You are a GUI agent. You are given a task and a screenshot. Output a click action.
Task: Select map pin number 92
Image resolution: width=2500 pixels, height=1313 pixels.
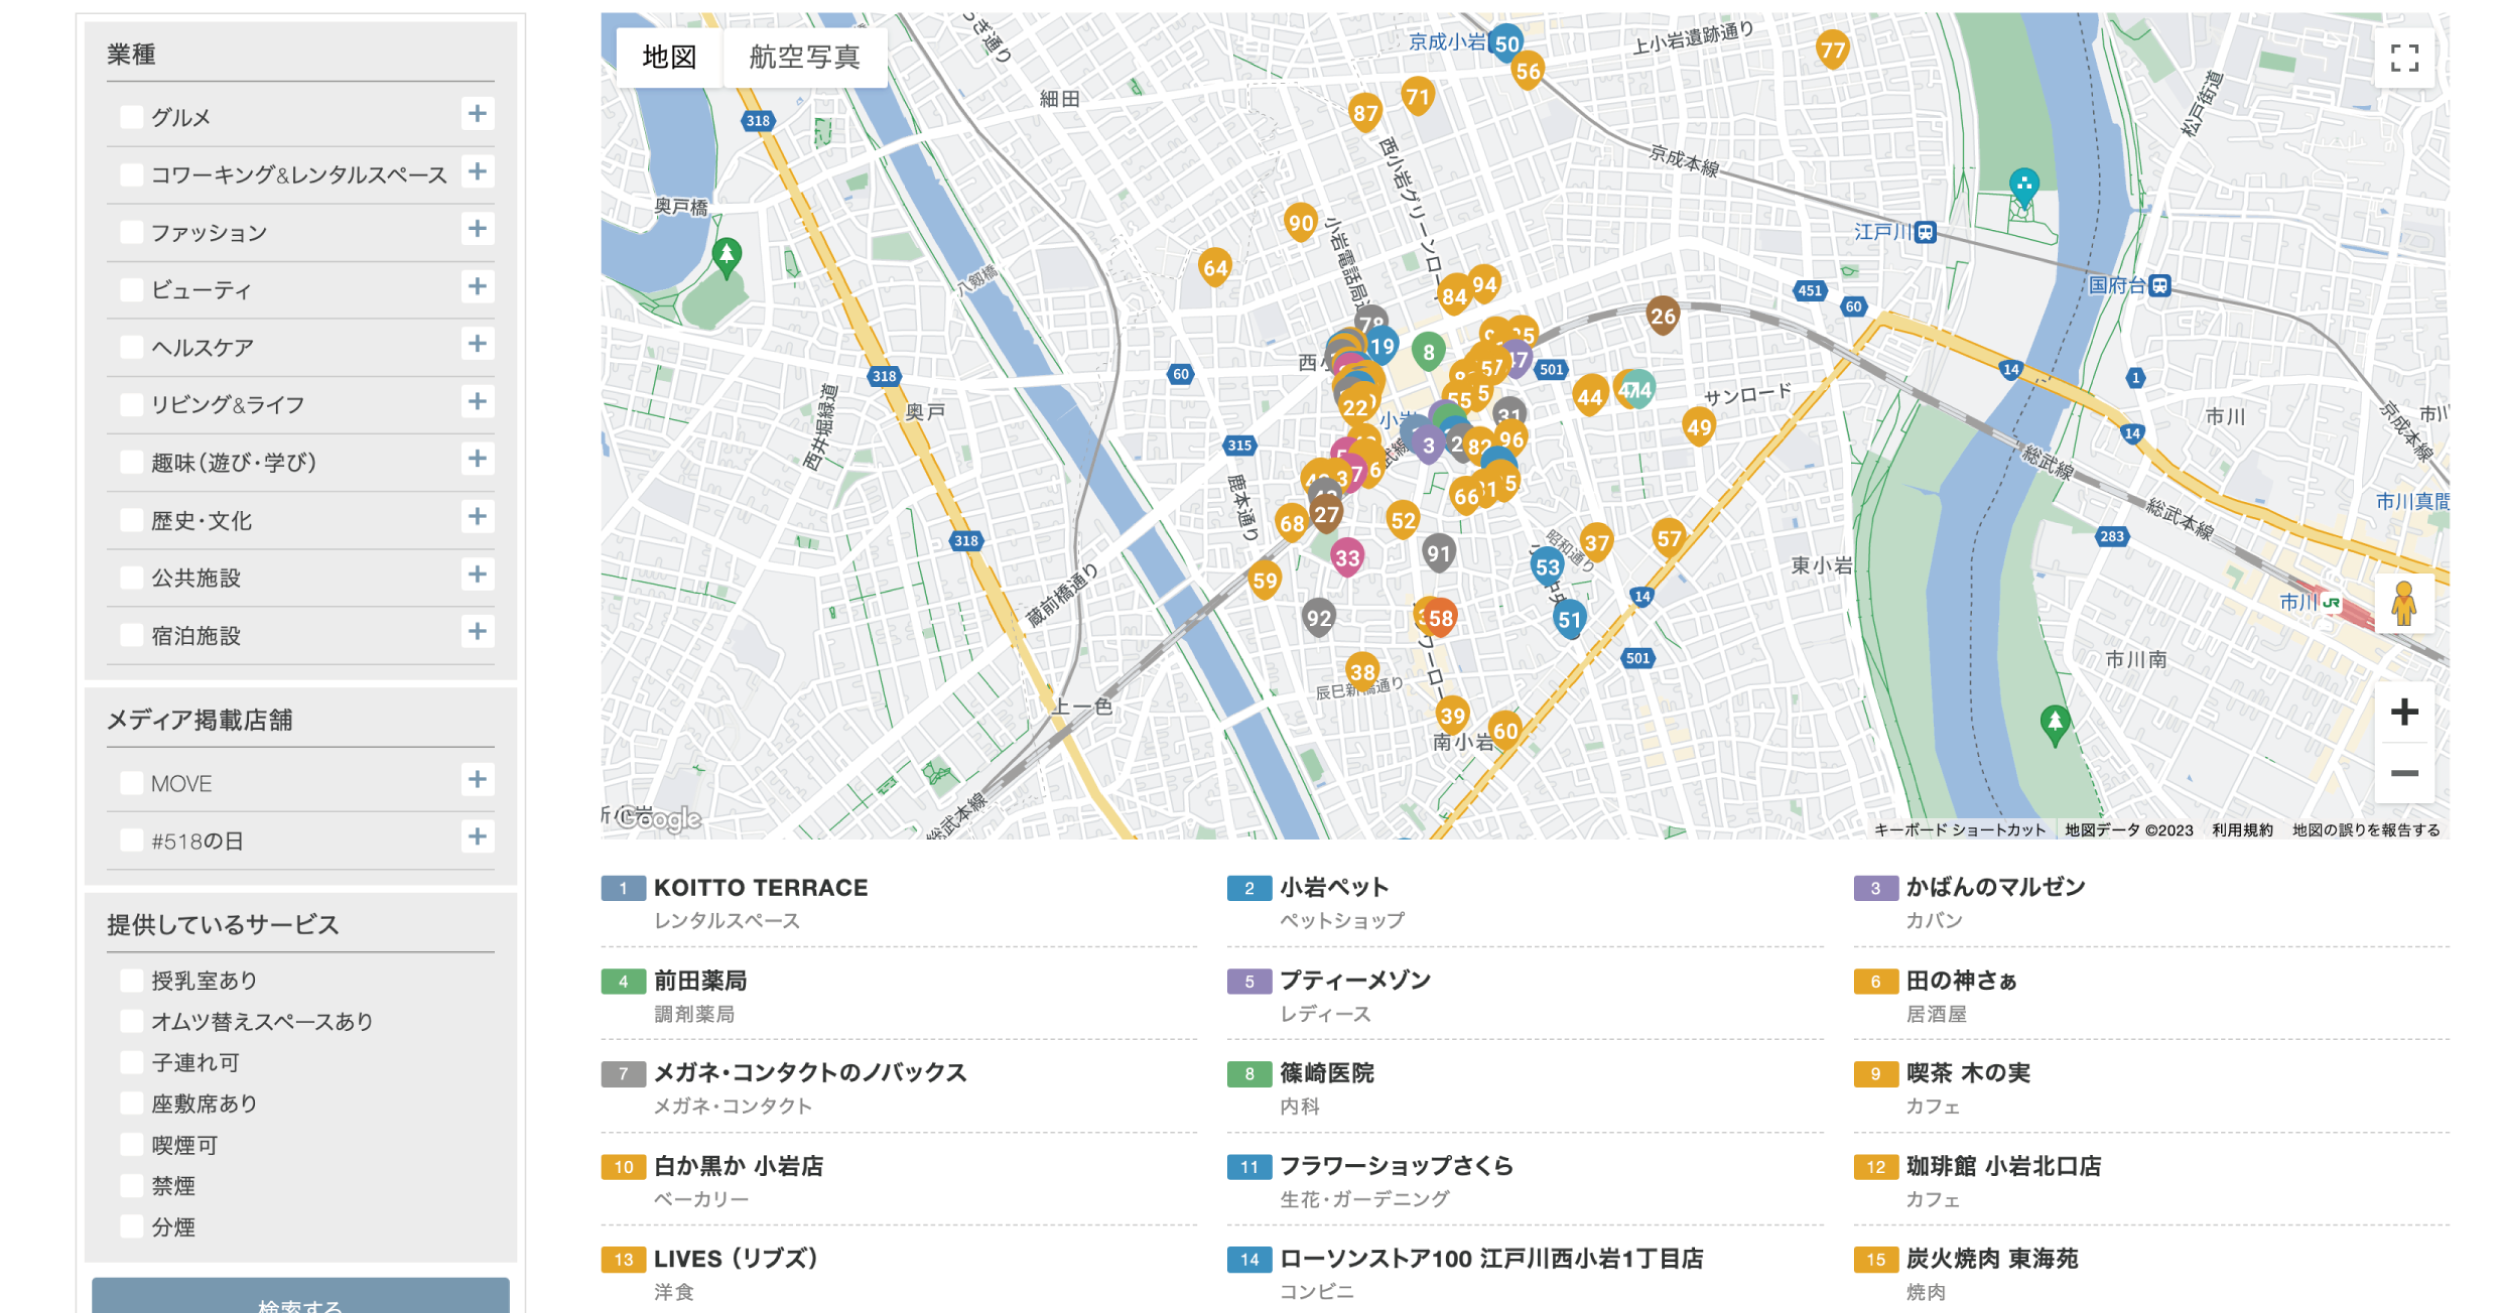[x=1318, y=618]
